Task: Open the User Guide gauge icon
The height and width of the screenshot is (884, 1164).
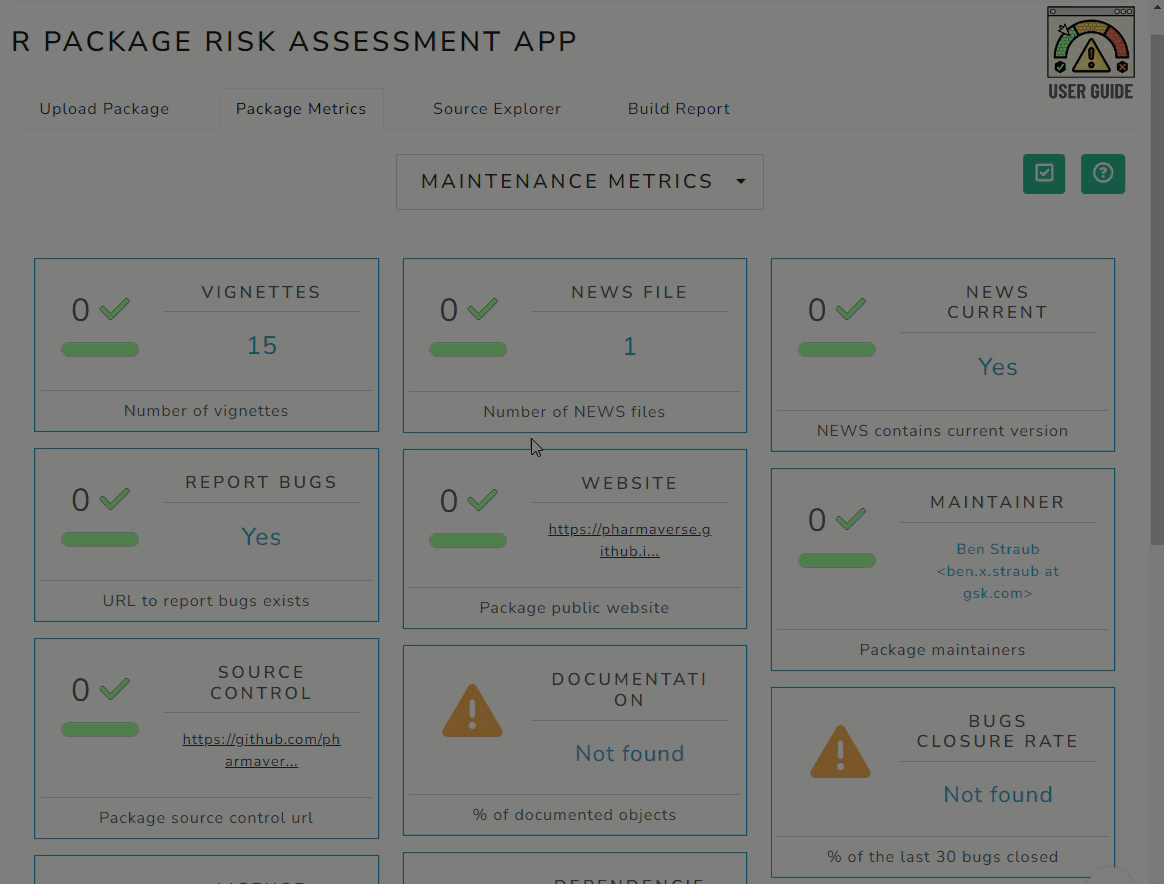Action: [x=1091, y=42]
